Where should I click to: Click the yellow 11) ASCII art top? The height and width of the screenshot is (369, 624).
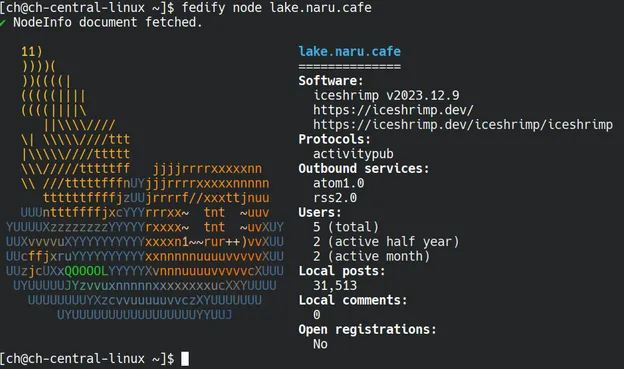click(31, 52)
